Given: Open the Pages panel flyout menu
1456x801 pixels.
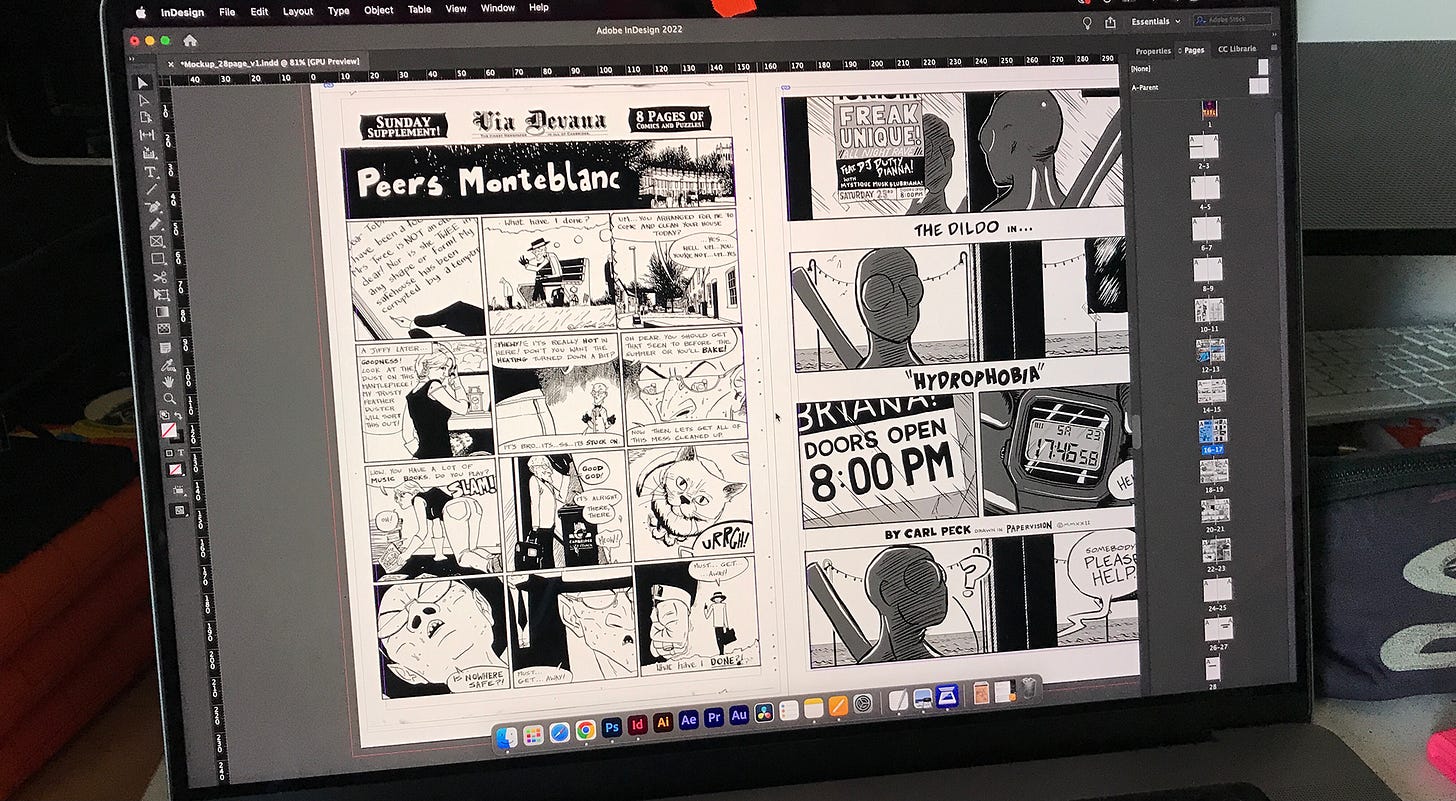Looking at the screenshot, I should coord(1273,48).
